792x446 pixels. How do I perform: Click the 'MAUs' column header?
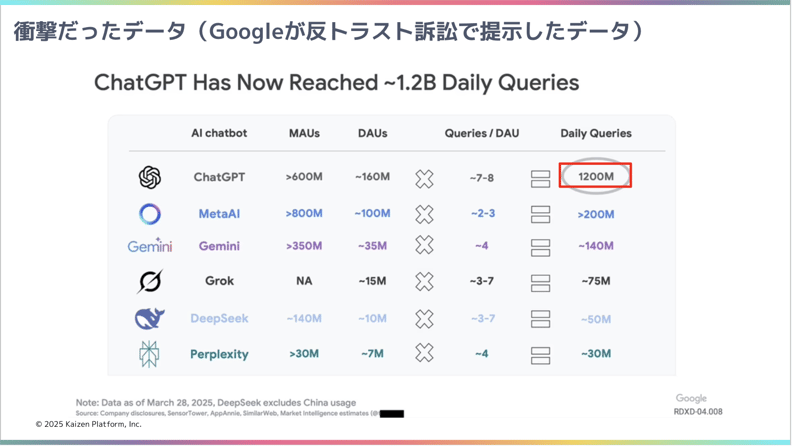(304, 133)
